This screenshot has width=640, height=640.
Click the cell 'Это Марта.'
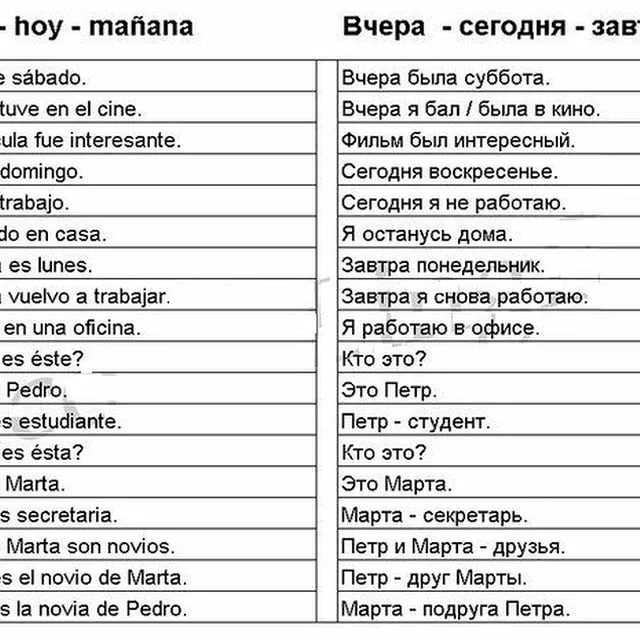click(489, 482)
